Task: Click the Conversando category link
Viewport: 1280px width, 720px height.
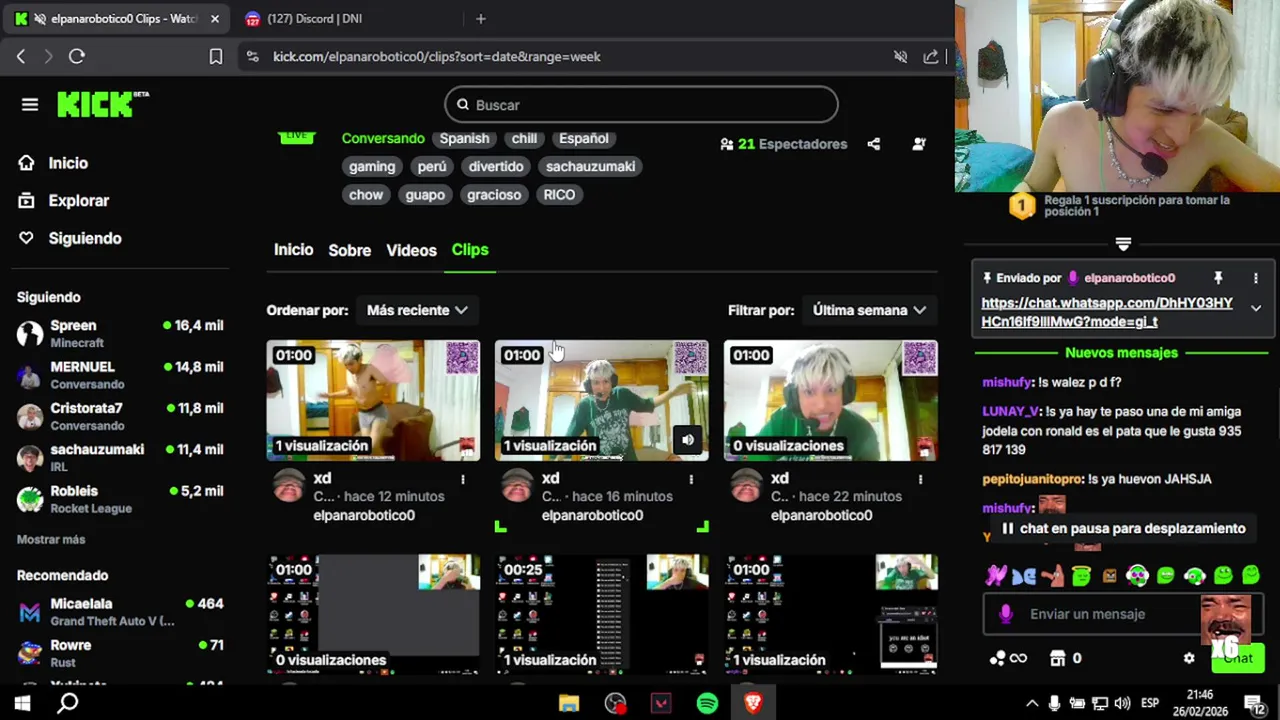Action: 383,139
